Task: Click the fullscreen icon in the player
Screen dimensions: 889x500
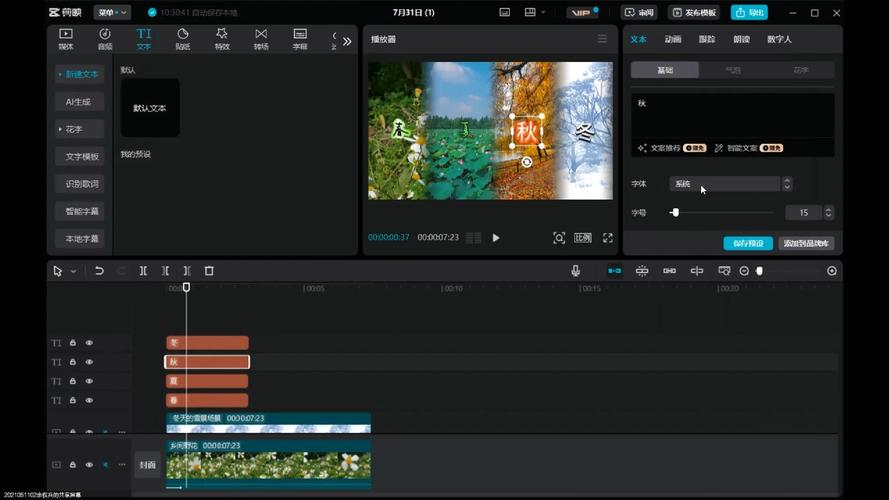Action: point(607,238)
